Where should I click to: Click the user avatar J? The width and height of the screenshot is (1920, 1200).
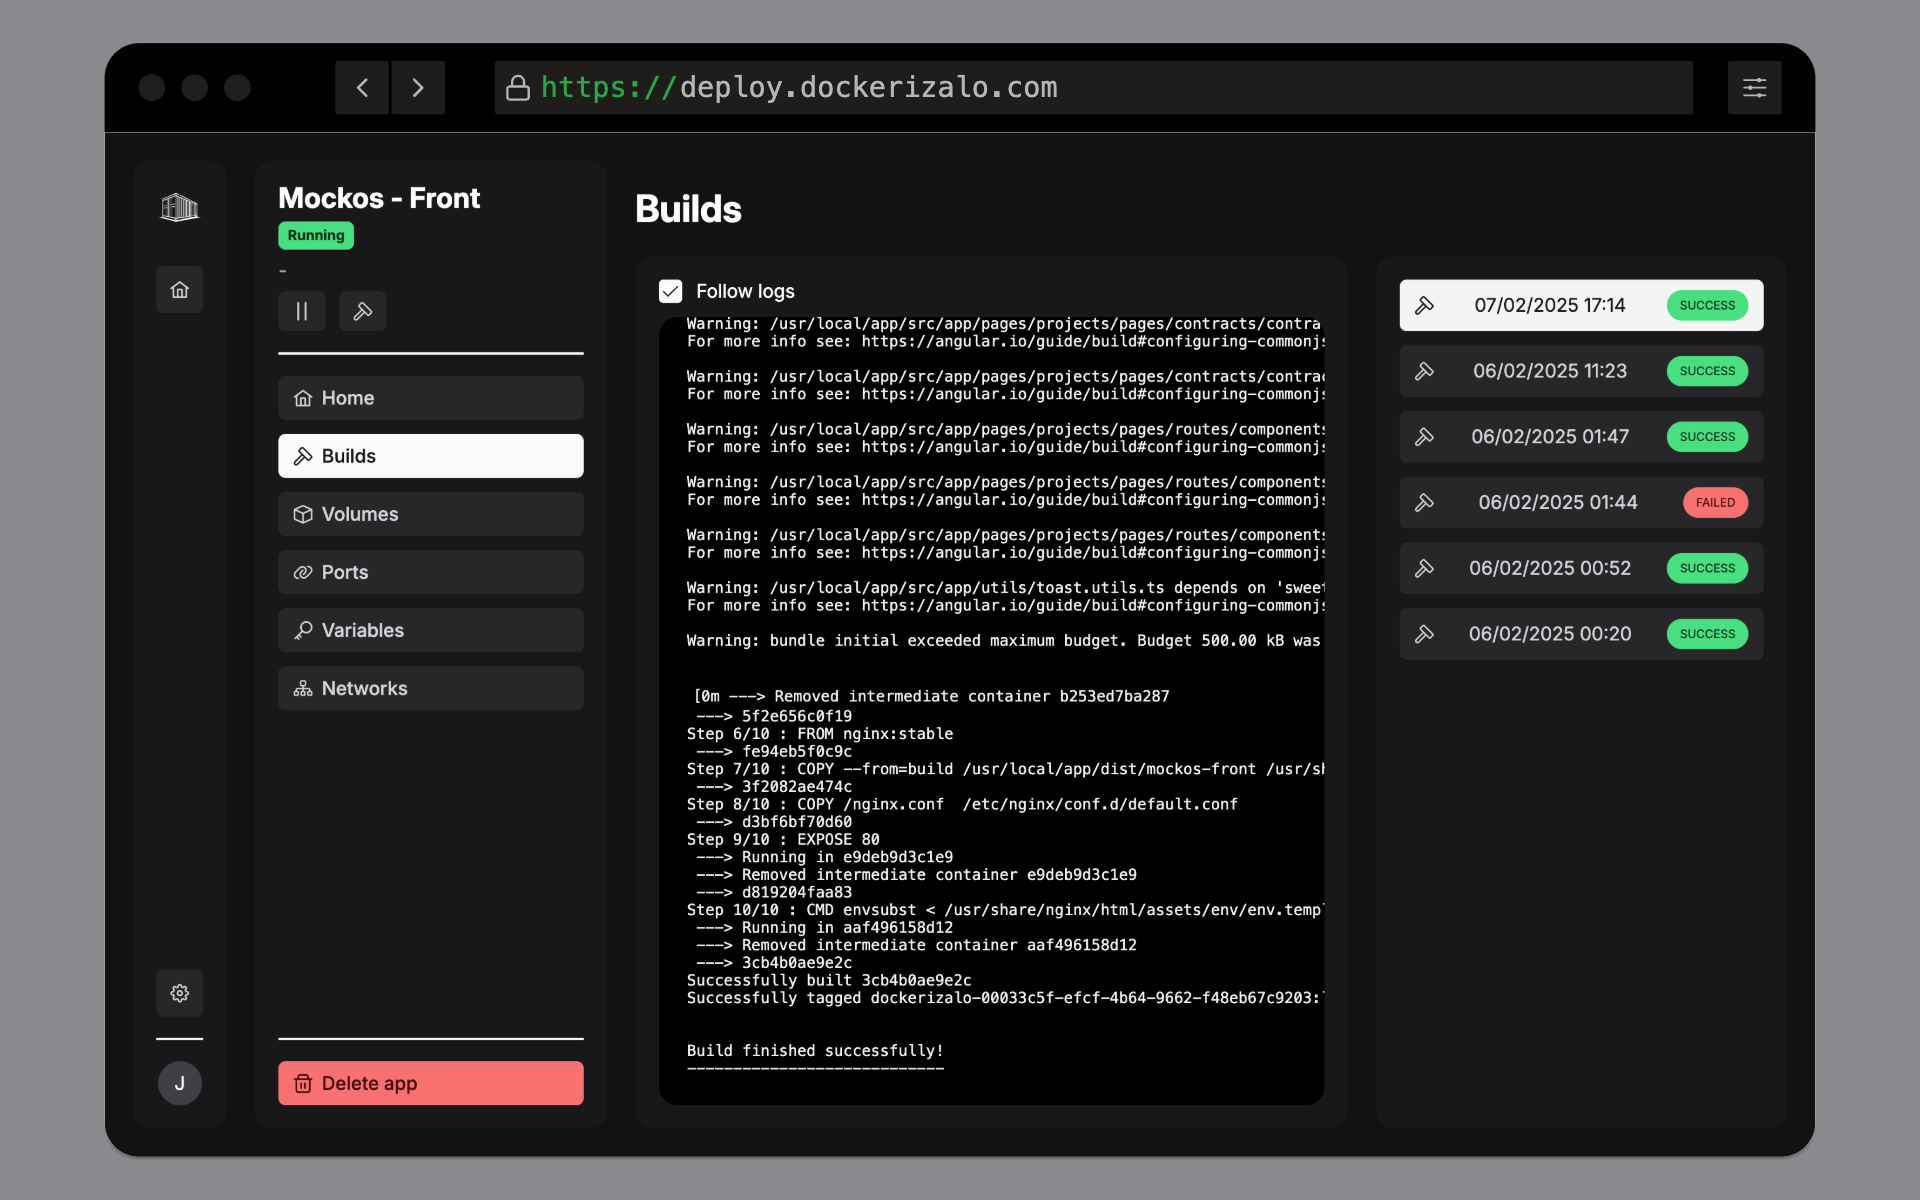click(x=180, y=1083)
